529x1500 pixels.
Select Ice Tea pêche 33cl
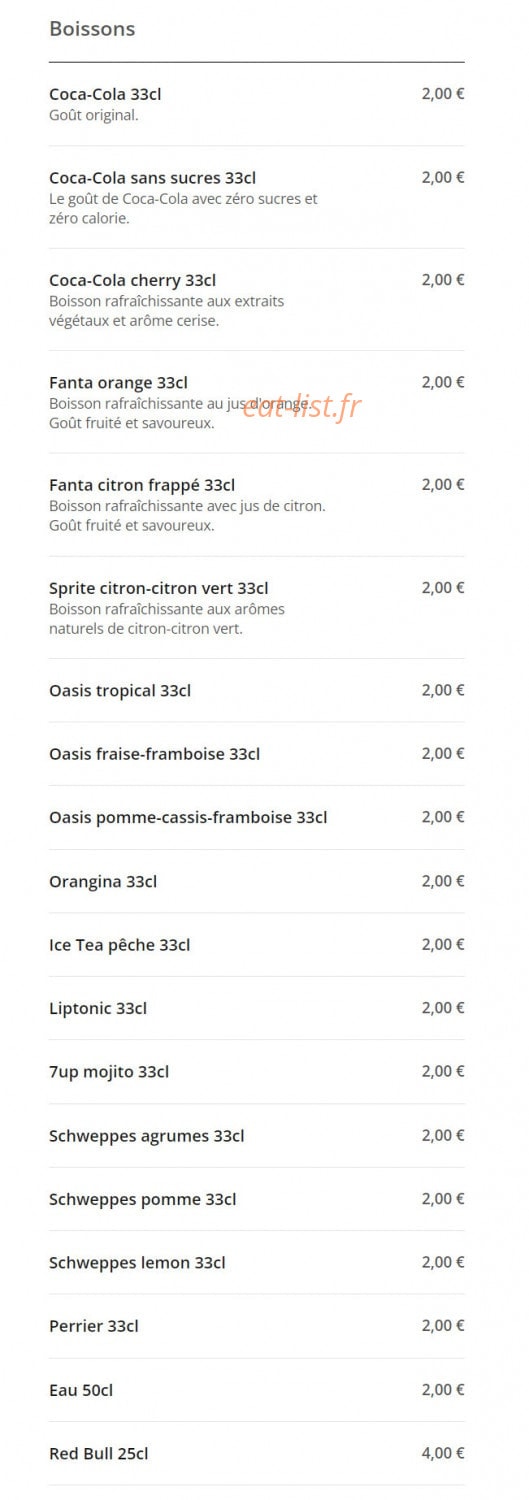[x=256, y=944]
